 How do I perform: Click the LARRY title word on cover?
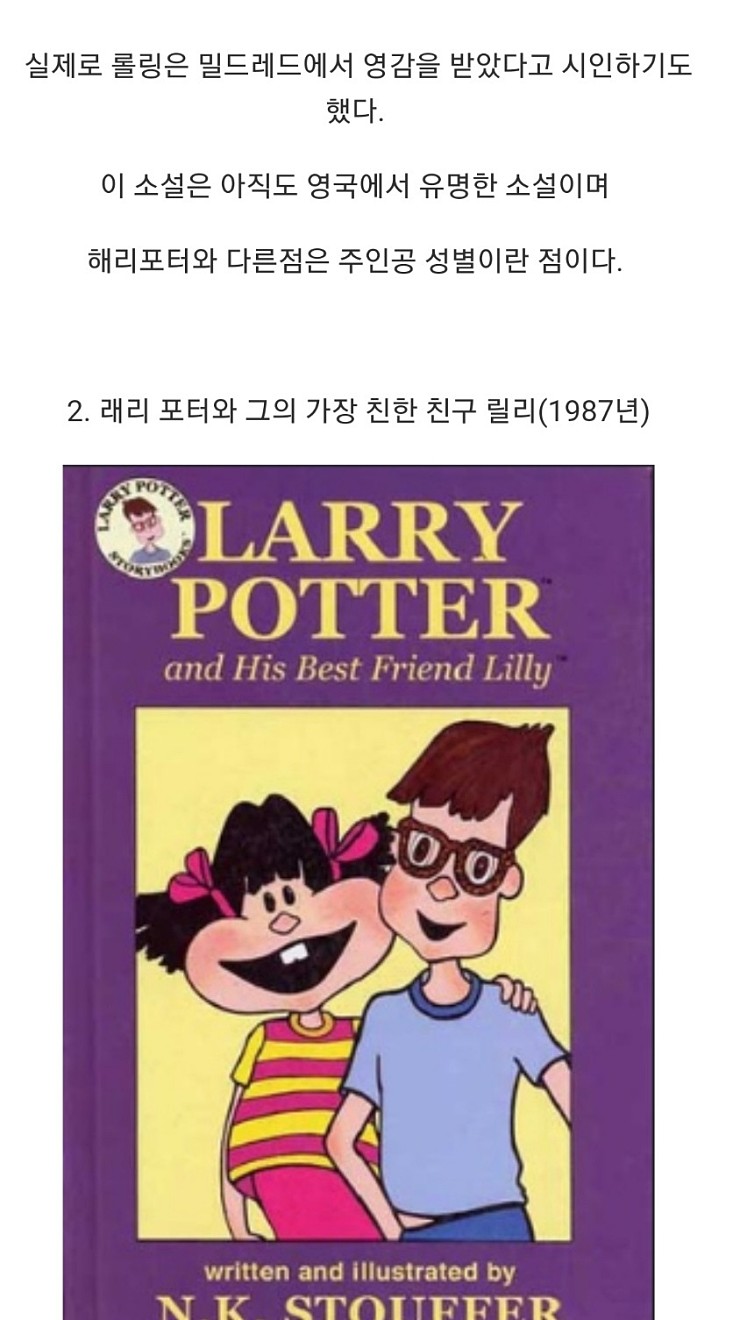coord(363,532)
